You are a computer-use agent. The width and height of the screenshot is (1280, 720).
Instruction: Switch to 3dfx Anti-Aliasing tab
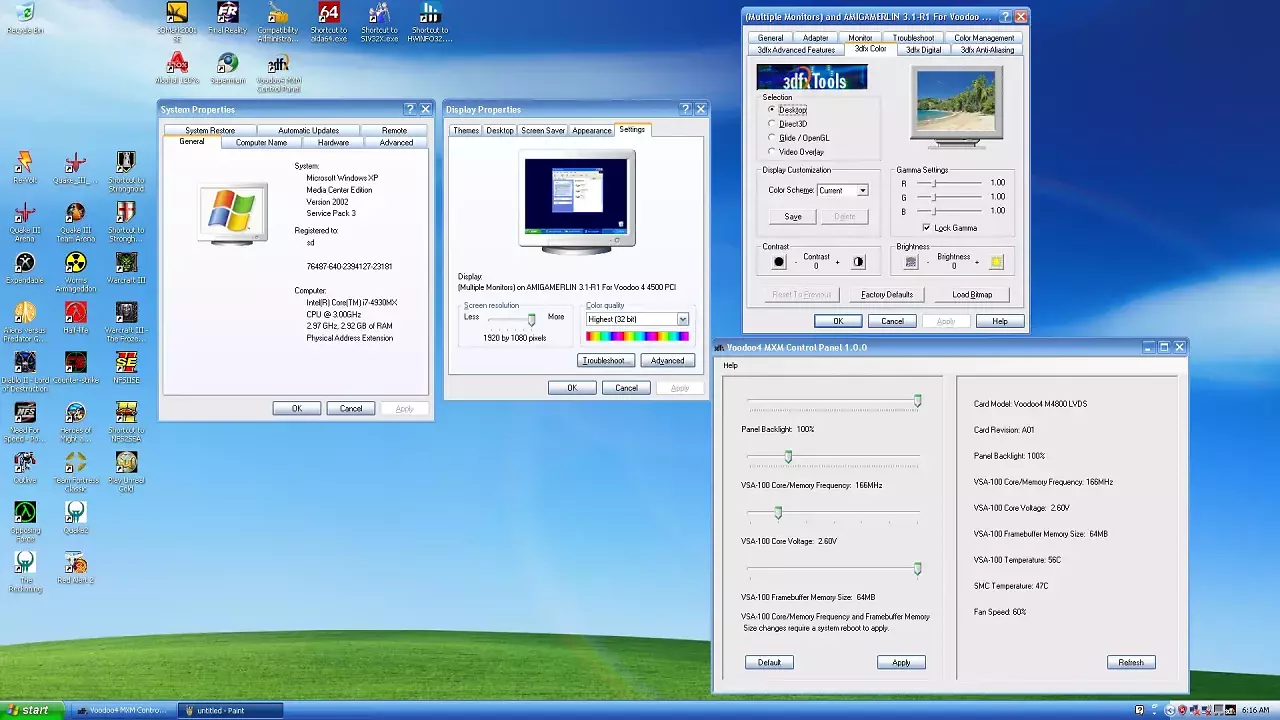pyautogui.click(x=987, y=49)
